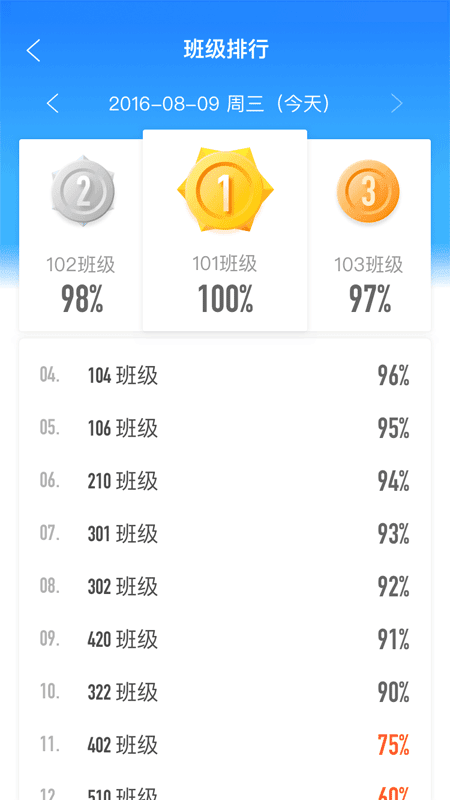Select the 106 班级 row
Viewport: 450px width, 800px height.
tap(225, 429)
